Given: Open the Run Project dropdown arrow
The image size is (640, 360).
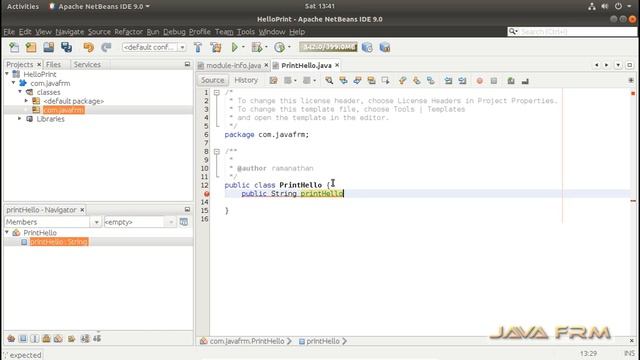Looking at the screenshot, I should click(243, 47).
